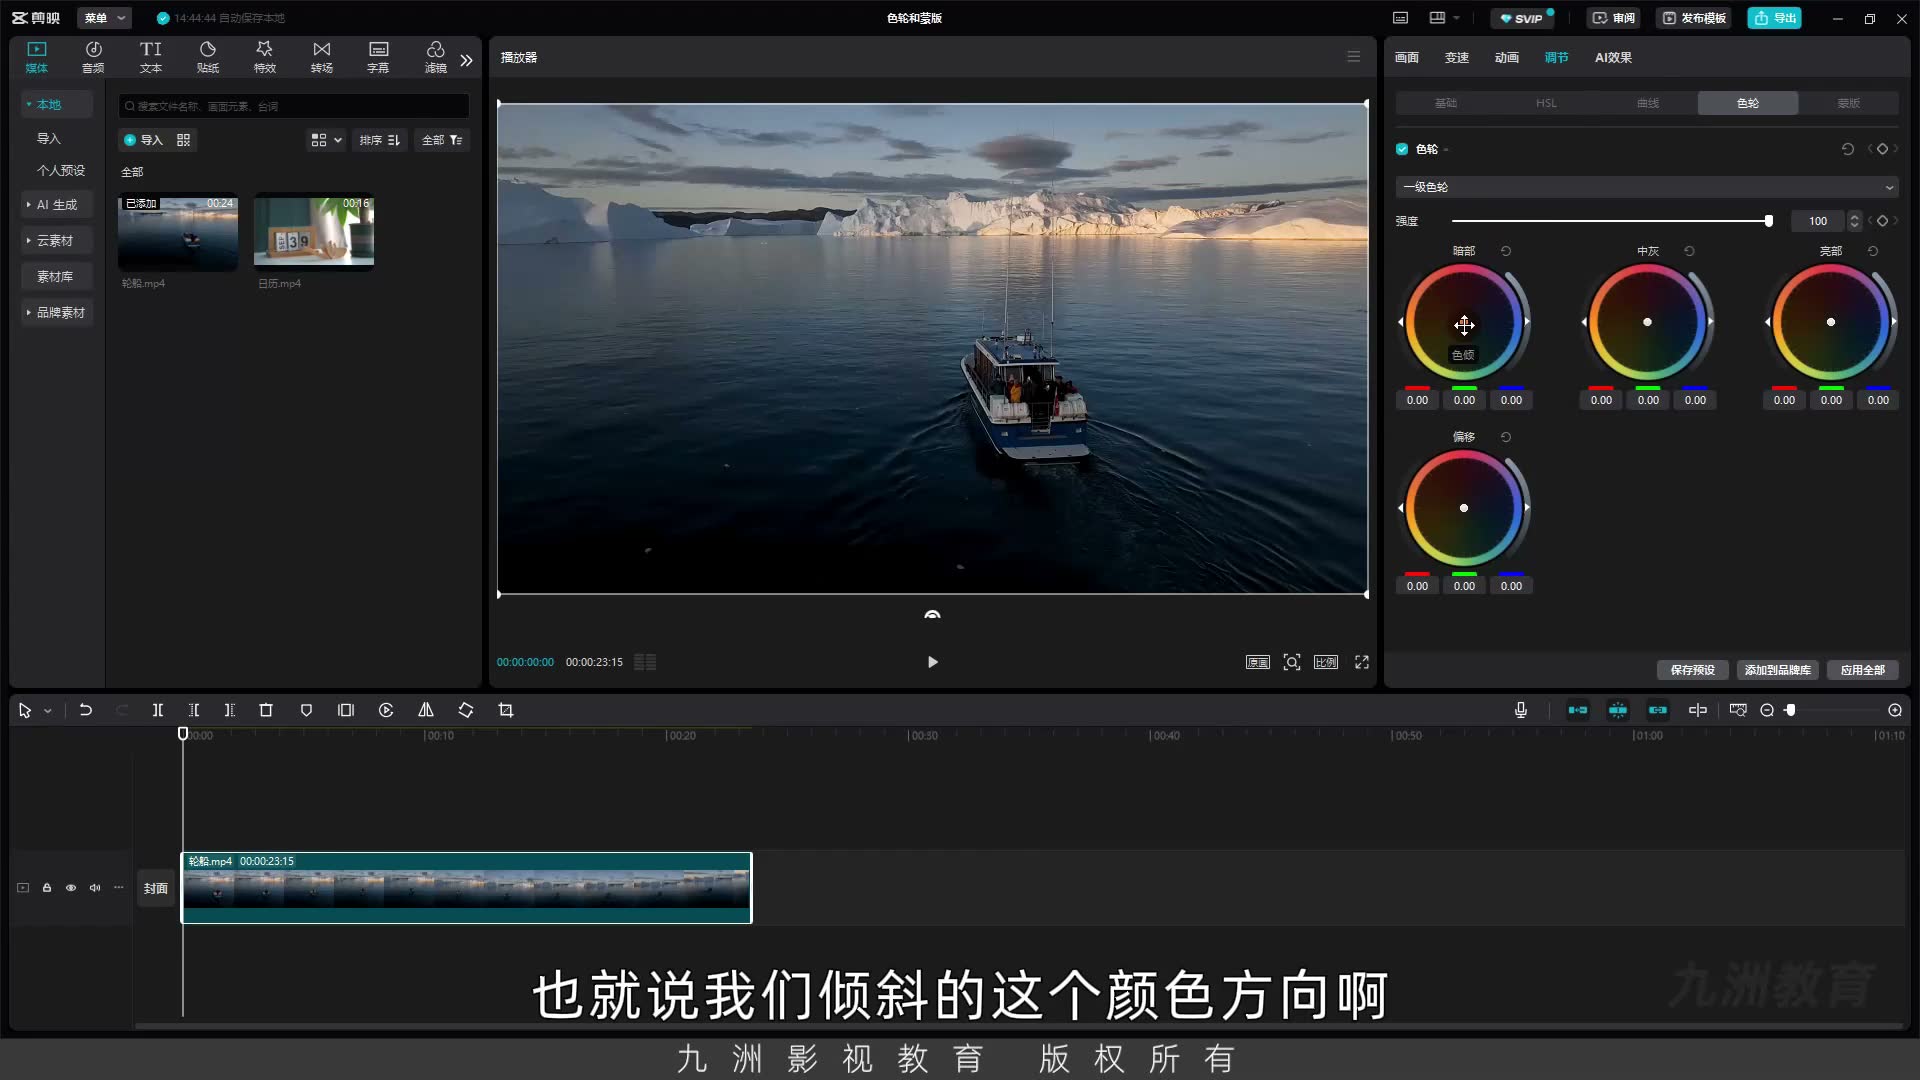Click the 保存预设 save preset button
Image resolution: width=1920 pixels, height=1080 pixels.
click(1693, 670)
